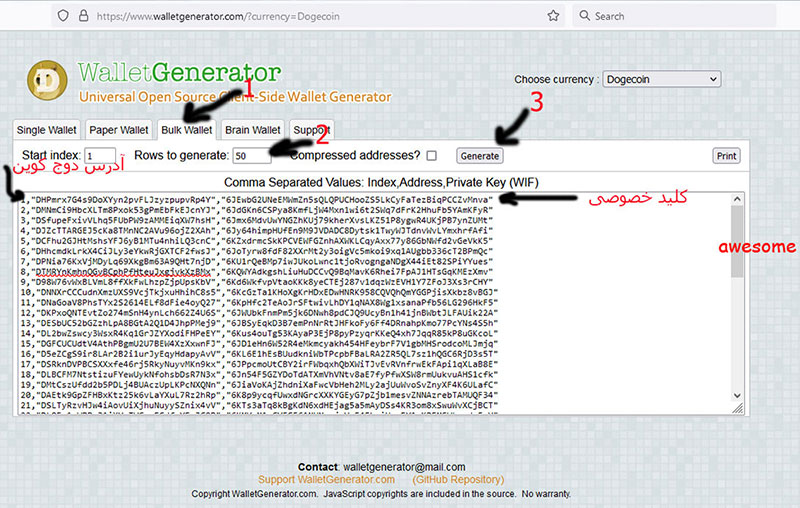This screenshot has width=800, height=508.
Task: Click the Start index input field
Action: click(x=101, y=156)
